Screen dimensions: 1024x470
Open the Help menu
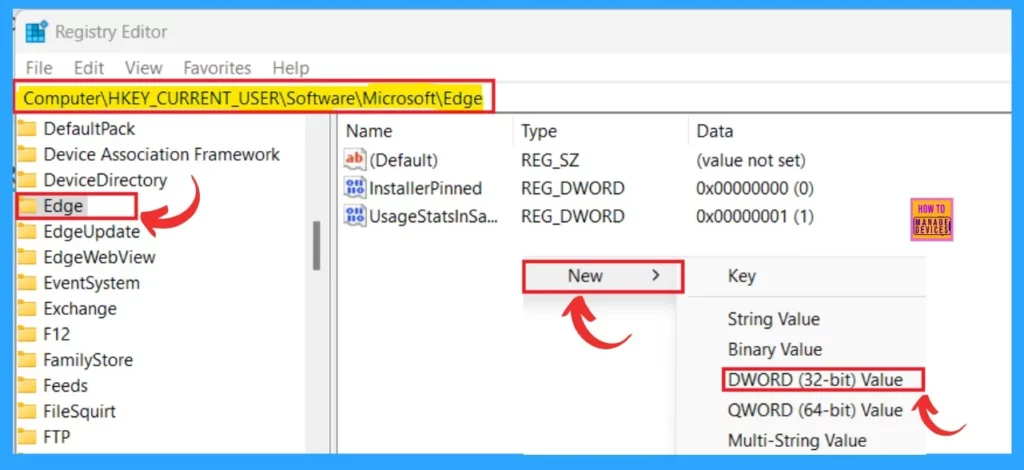pyautogui.click(x=291, y=68)
